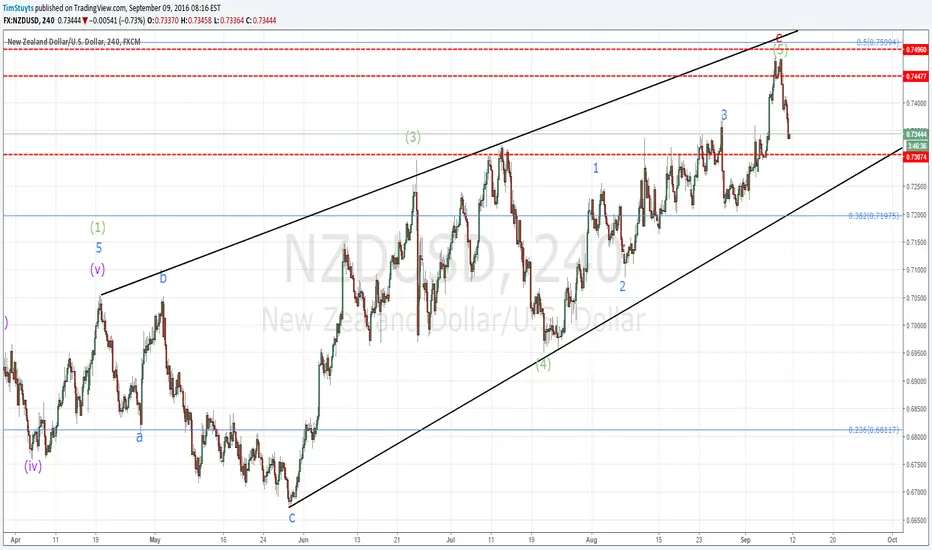Click the green 0.73444 current price tag
This screenshot has height=550, width=932.
click(916, 134)
